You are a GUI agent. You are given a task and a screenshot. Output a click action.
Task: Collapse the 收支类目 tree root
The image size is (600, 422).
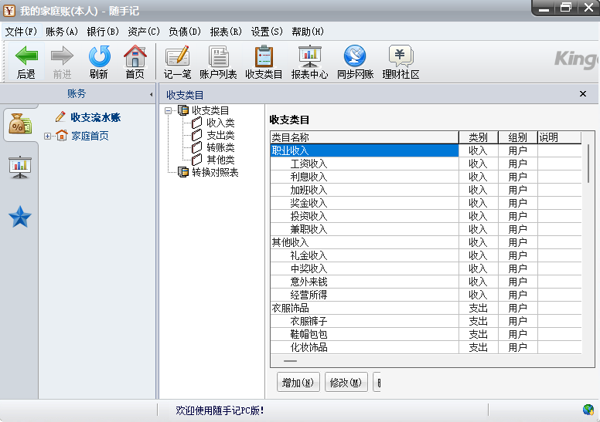(170, 110)
